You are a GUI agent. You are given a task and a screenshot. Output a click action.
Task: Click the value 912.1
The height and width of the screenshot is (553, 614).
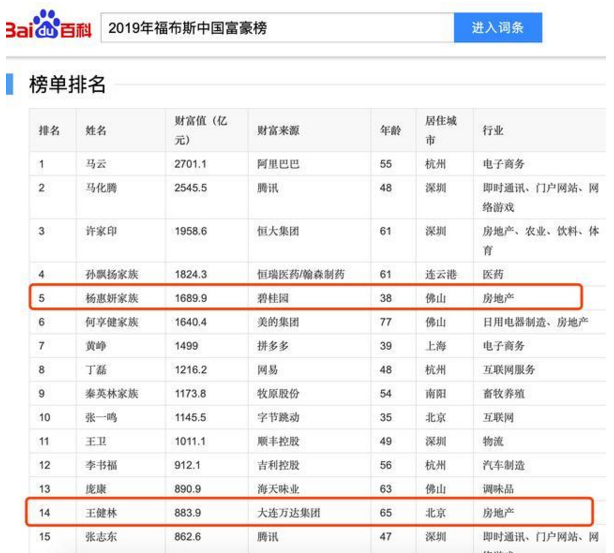coord(187,465)
